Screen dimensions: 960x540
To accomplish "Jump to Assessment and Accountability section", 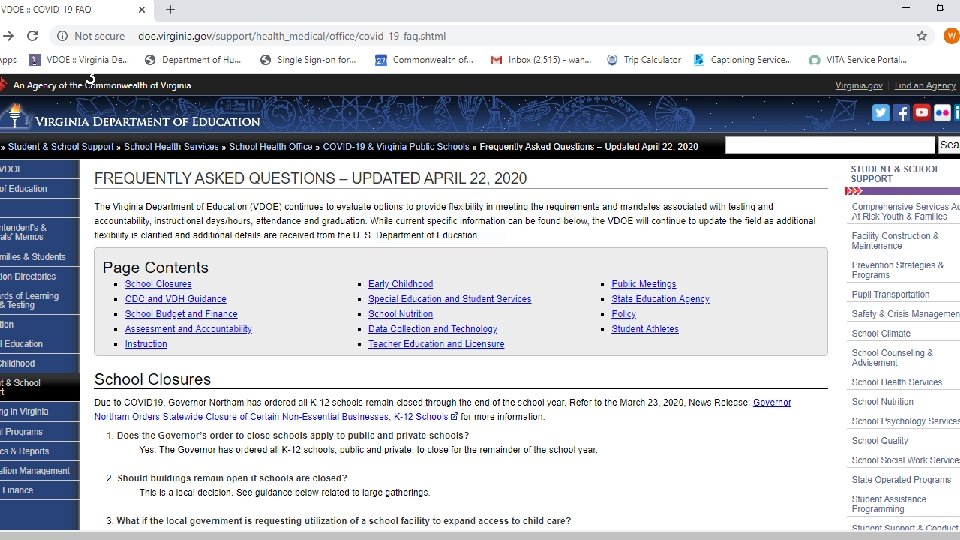I will point(188,329).
